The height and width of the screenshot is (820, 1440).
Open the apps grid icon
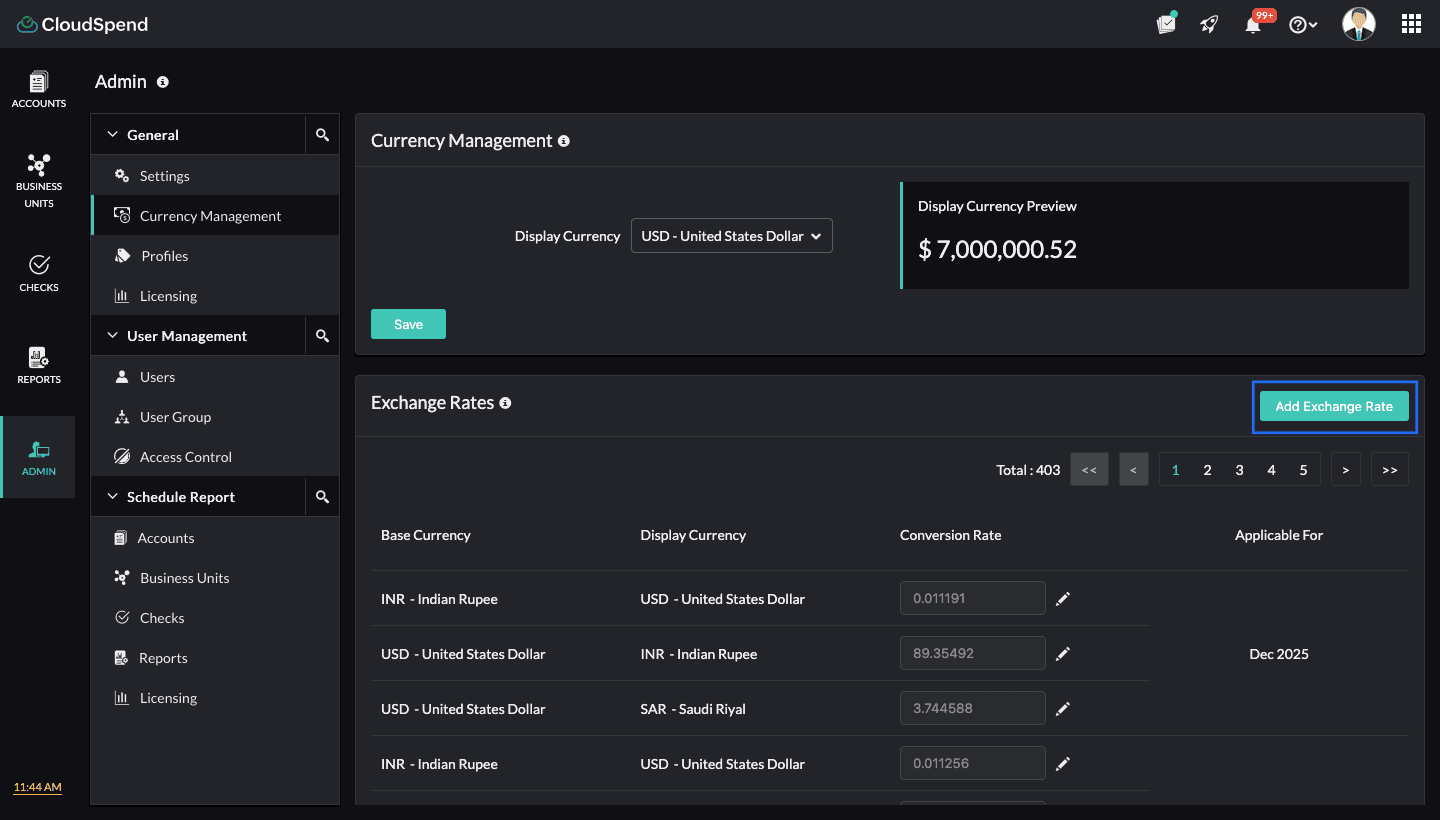[1411, 23]
